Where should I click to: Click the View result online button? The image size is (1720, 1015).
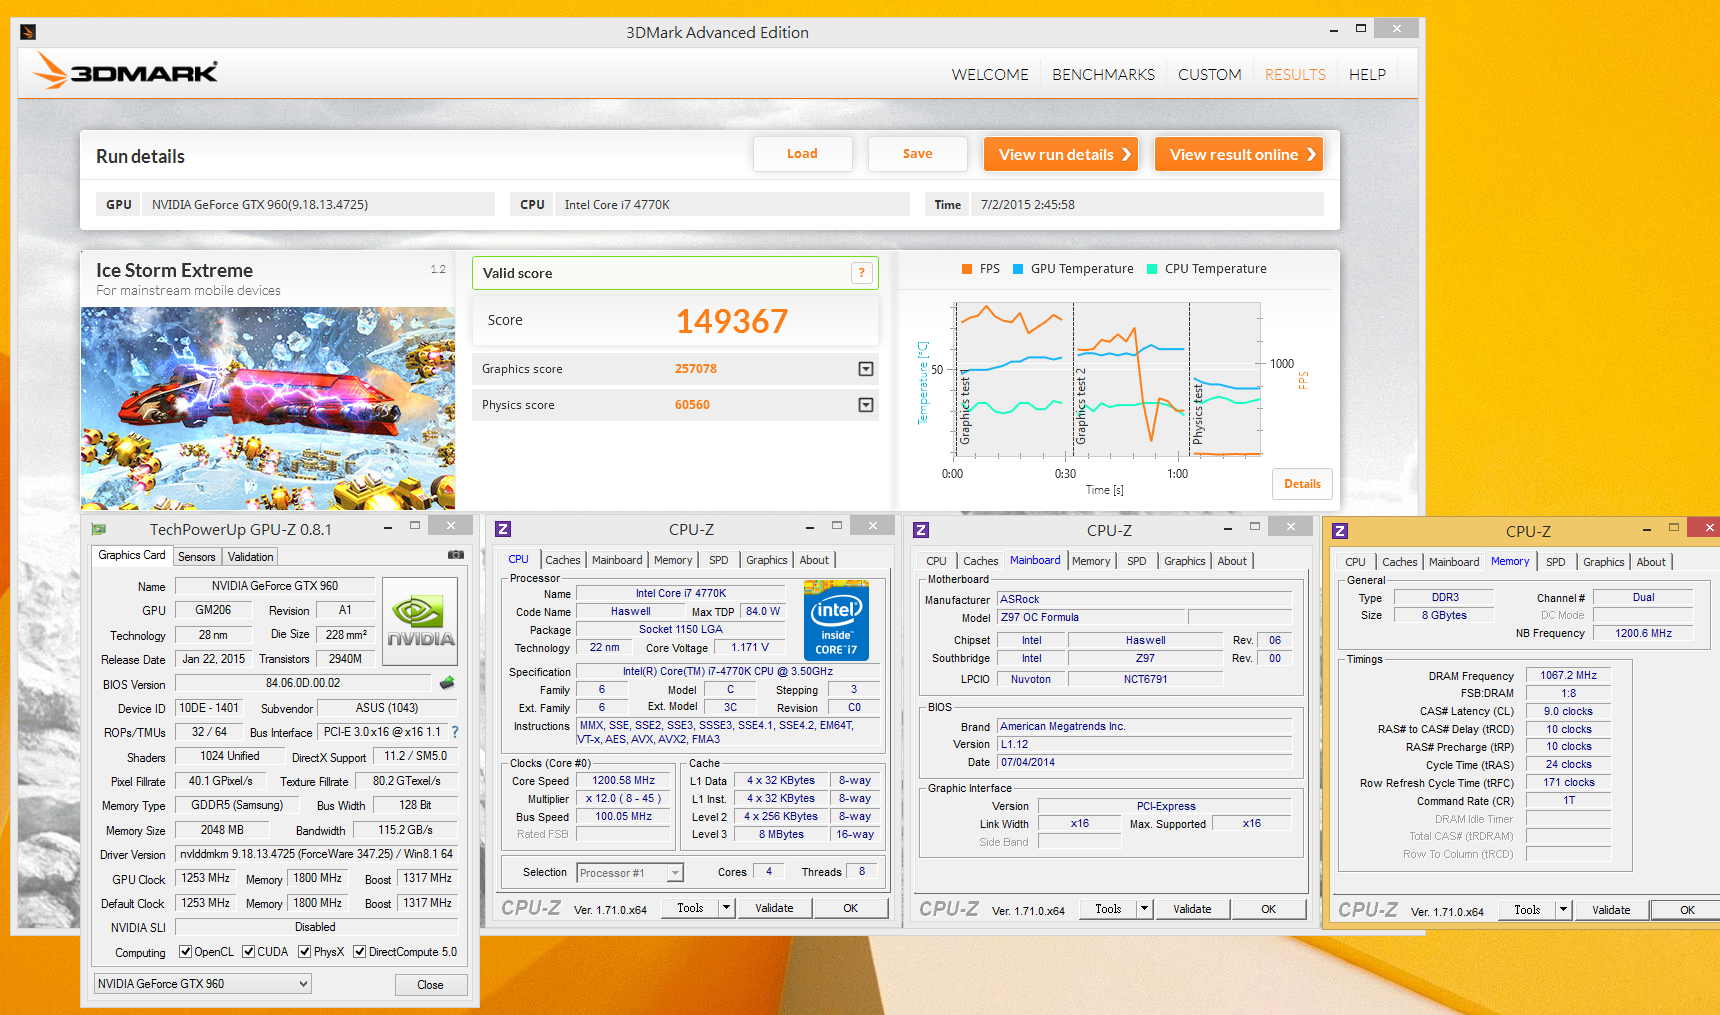point(1239,154)
